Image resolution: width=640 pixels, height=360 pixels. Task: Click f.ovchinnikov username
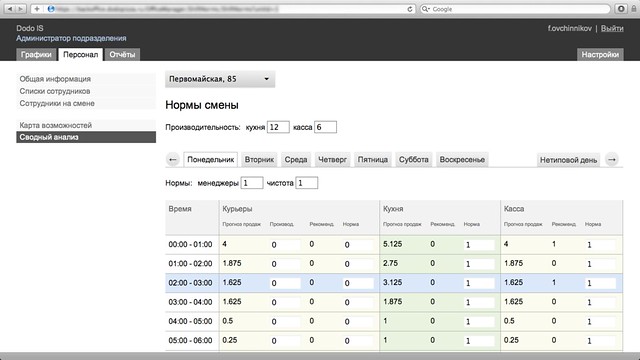tap(569, 28)
